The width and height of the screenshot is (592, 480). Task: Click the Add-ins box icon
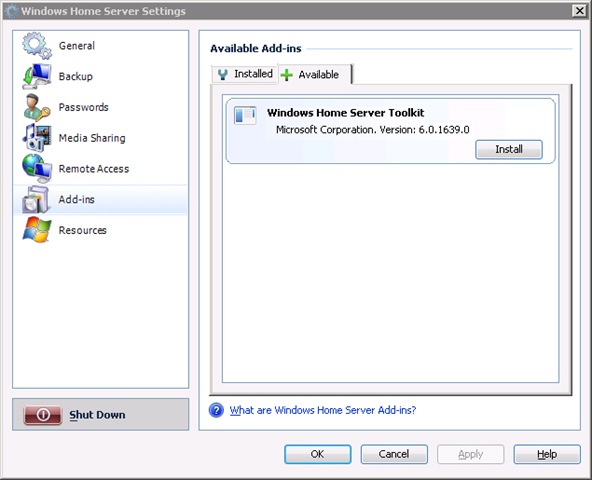tap(35, 199)
